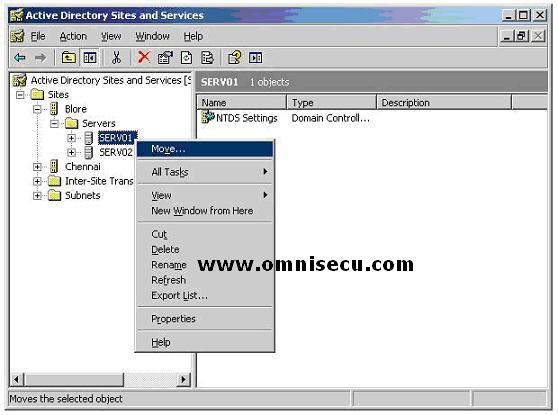558x415 pixels.
Task: Select the SERV01 tree item label
Action: pos(116,138)
